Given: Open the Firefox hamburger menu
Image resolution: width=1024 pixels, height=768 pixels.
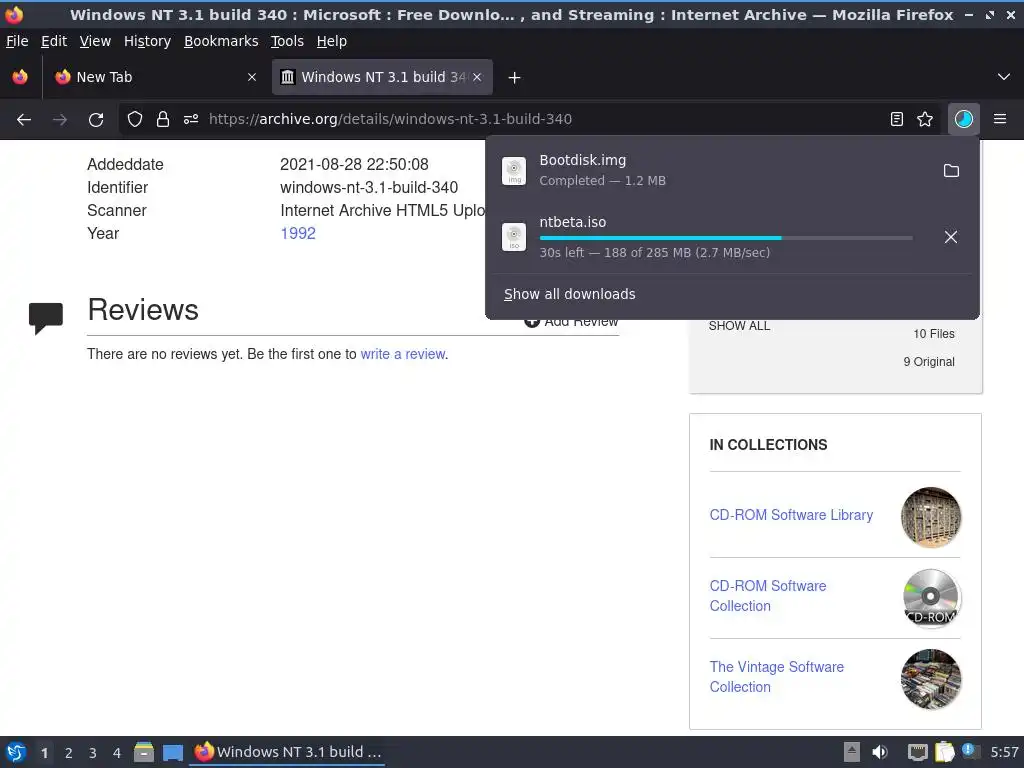Looking at the screenshot, I should (x=1000, y=119).
